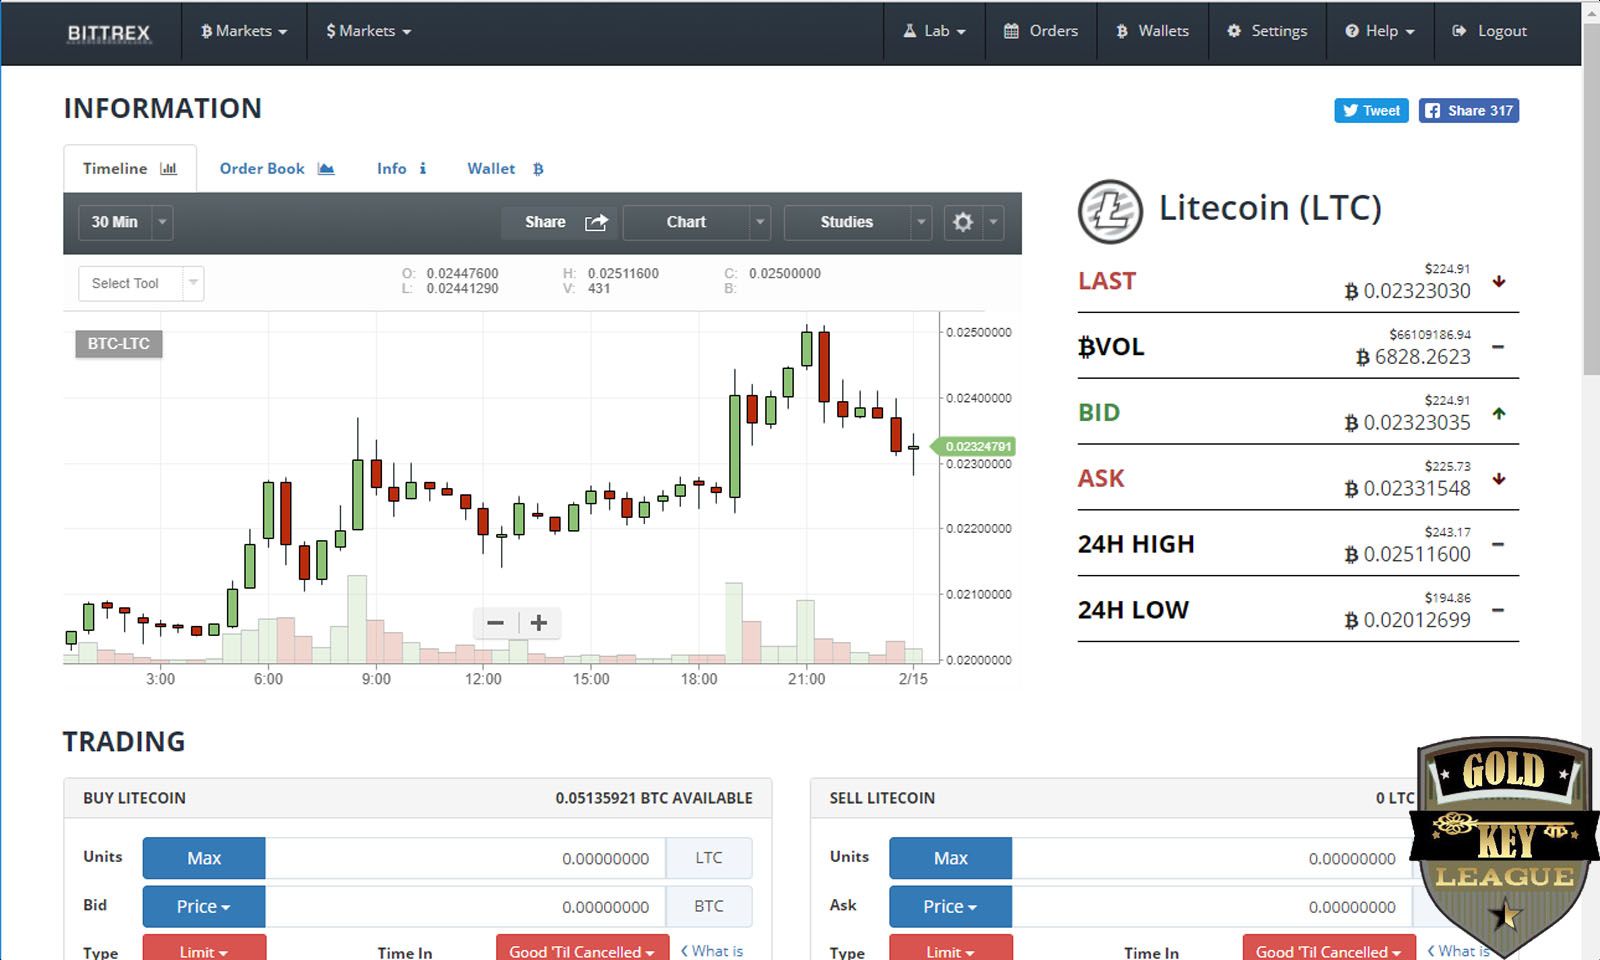The height and width of the screenshot is (960, 1600).
Task: Open the BTC Markets menu
Action: 242,31
